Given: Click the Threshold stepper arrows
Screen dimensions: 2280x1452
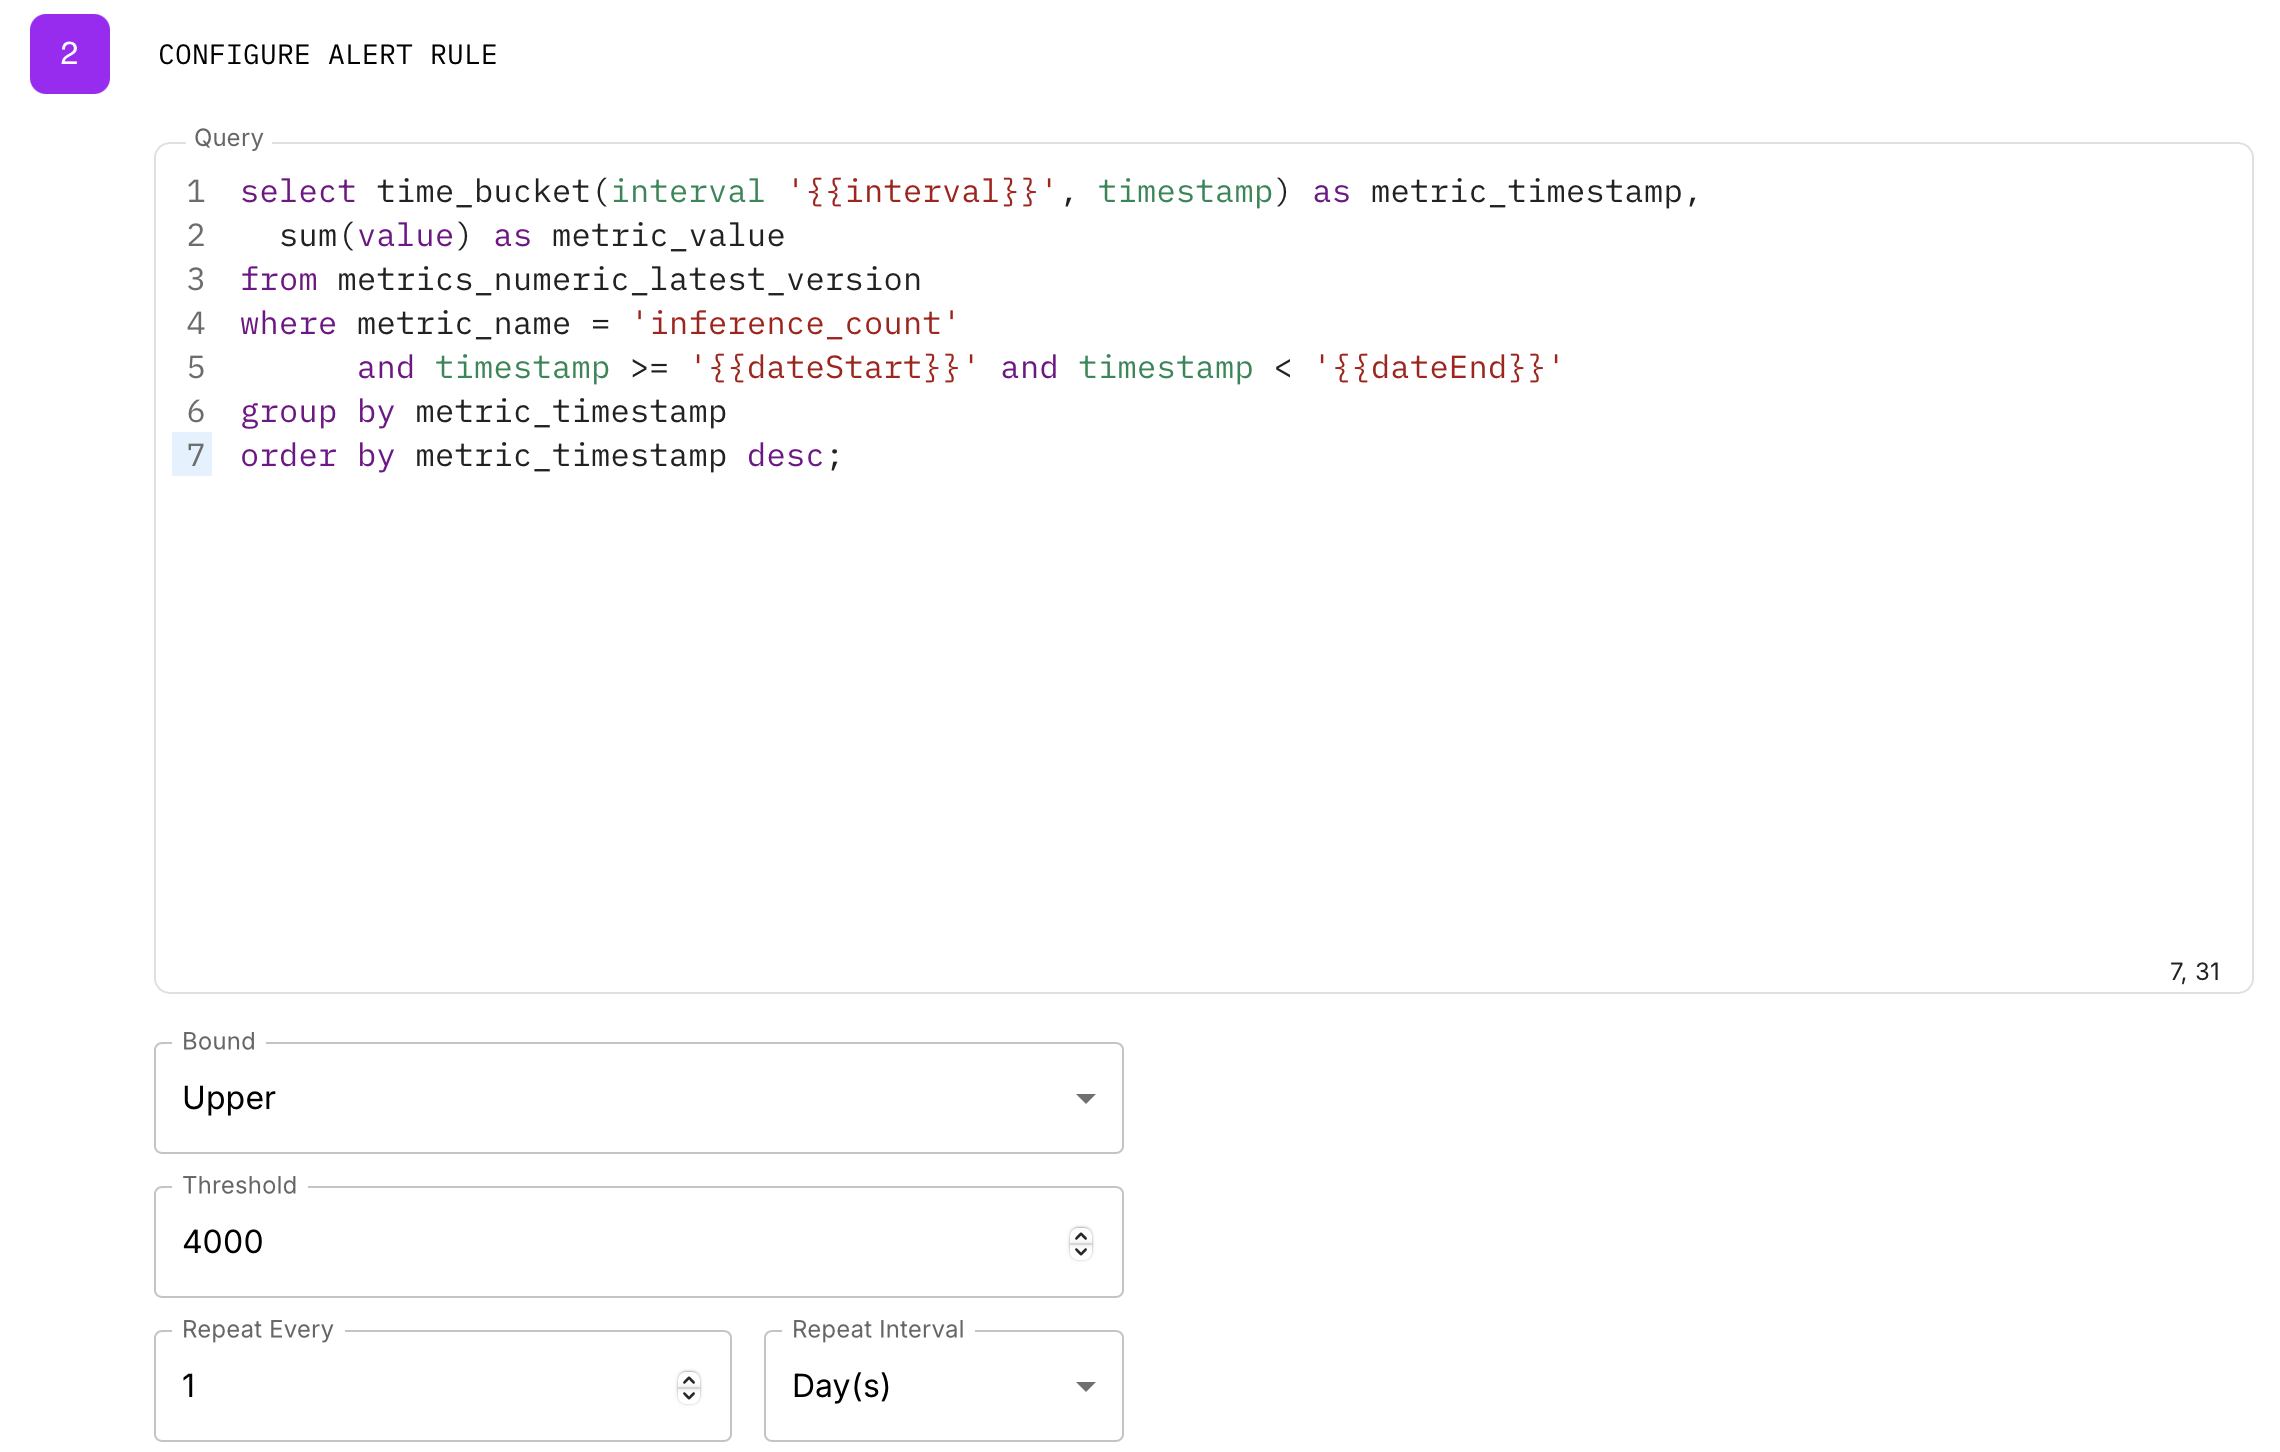Looking at the screenshot, I should pyautogui.click(x=1080, y=1242).
